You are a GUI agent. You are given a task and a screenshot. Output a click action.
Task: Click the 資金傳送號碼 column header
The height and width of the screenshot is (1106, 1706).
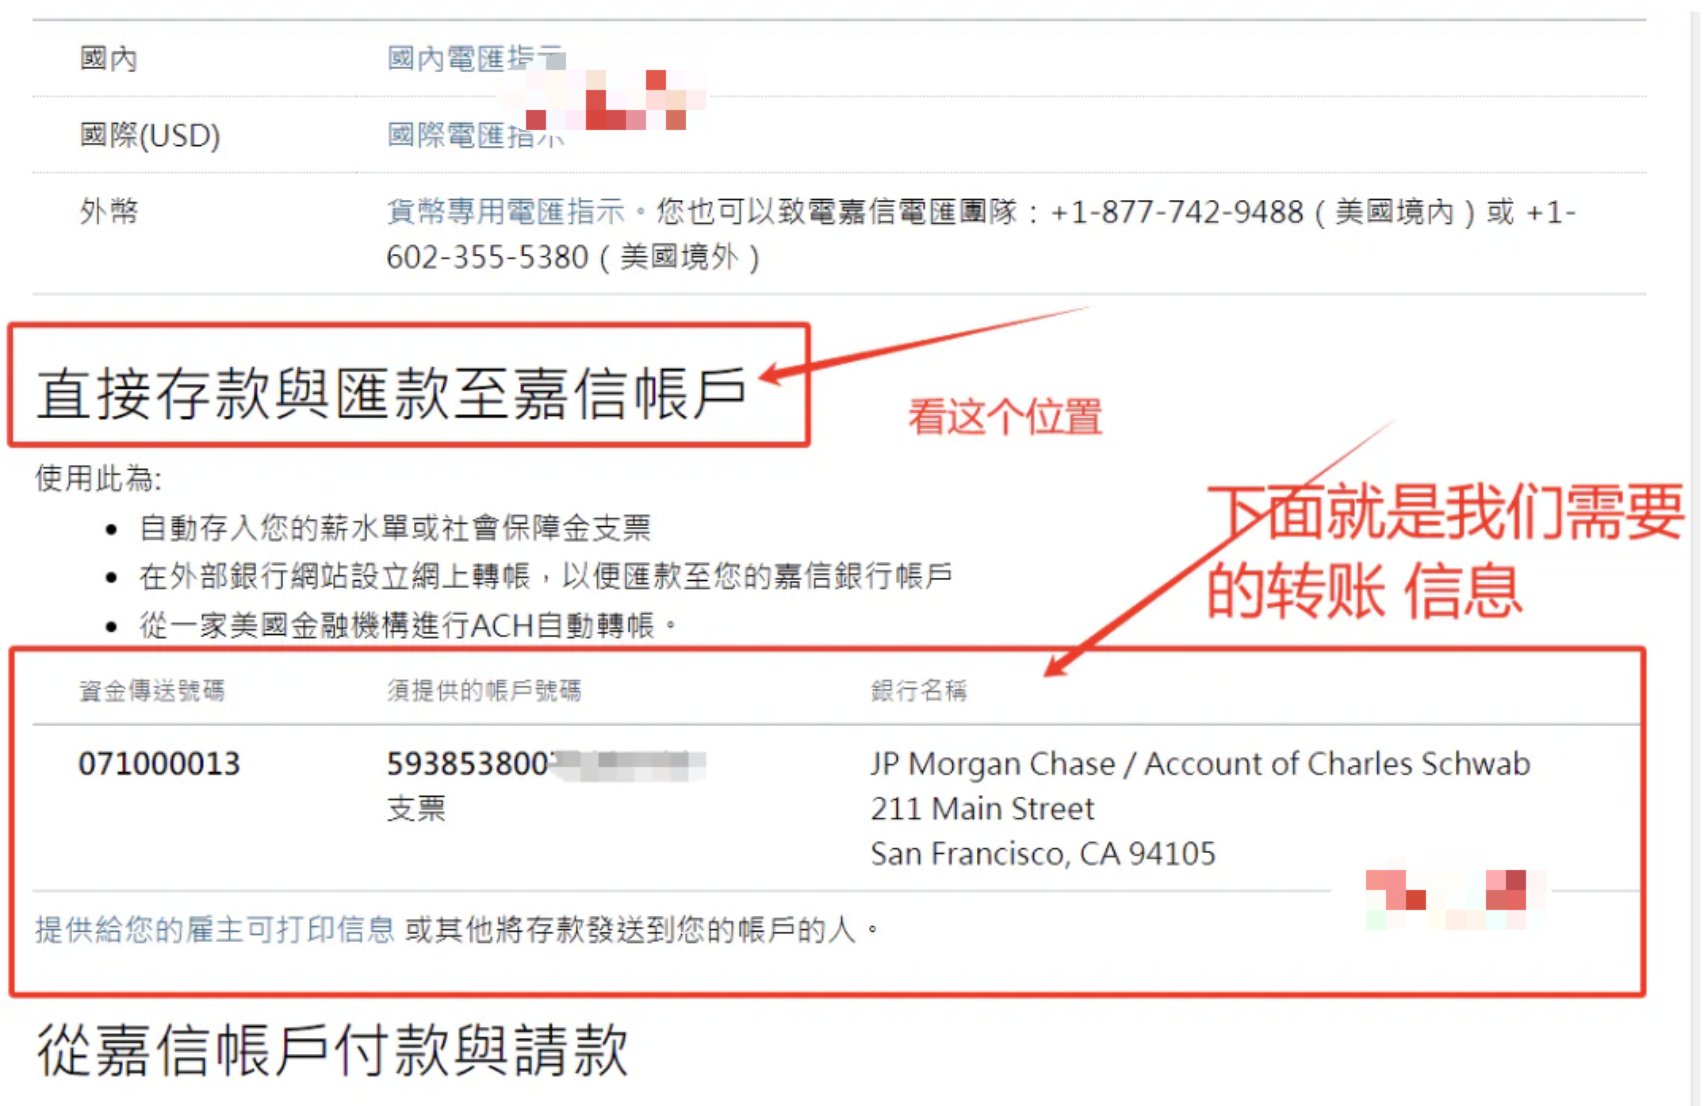(152, 691)
